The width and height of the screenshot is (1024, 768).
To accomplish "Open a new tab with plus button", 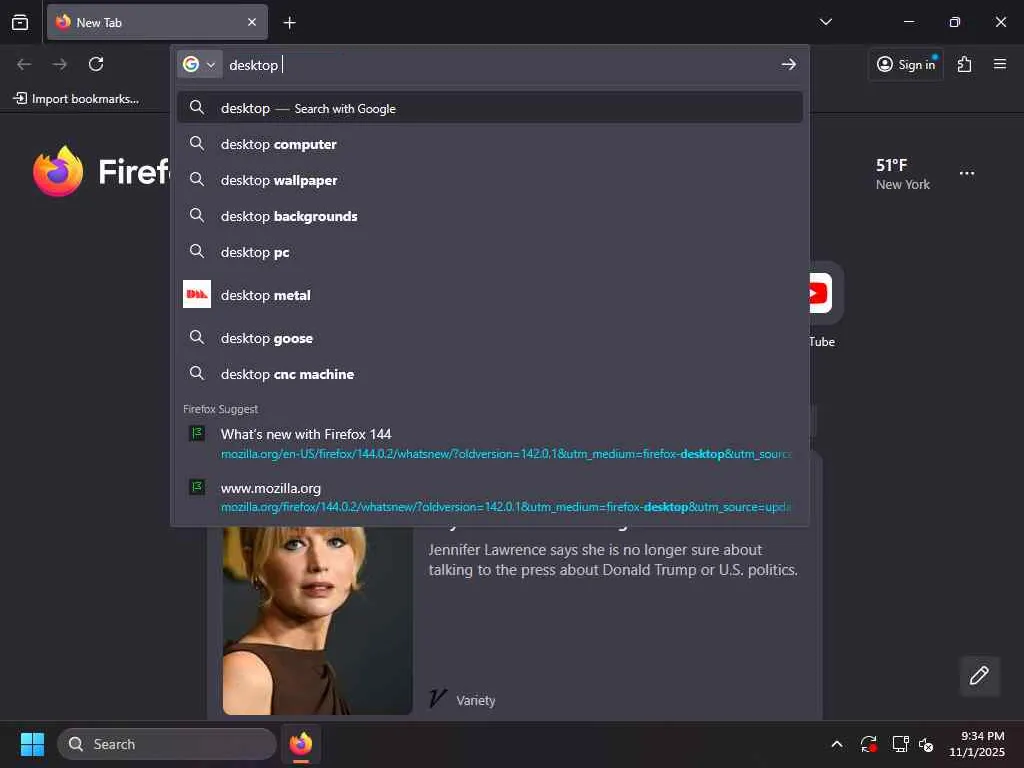I will click(289, 23).
